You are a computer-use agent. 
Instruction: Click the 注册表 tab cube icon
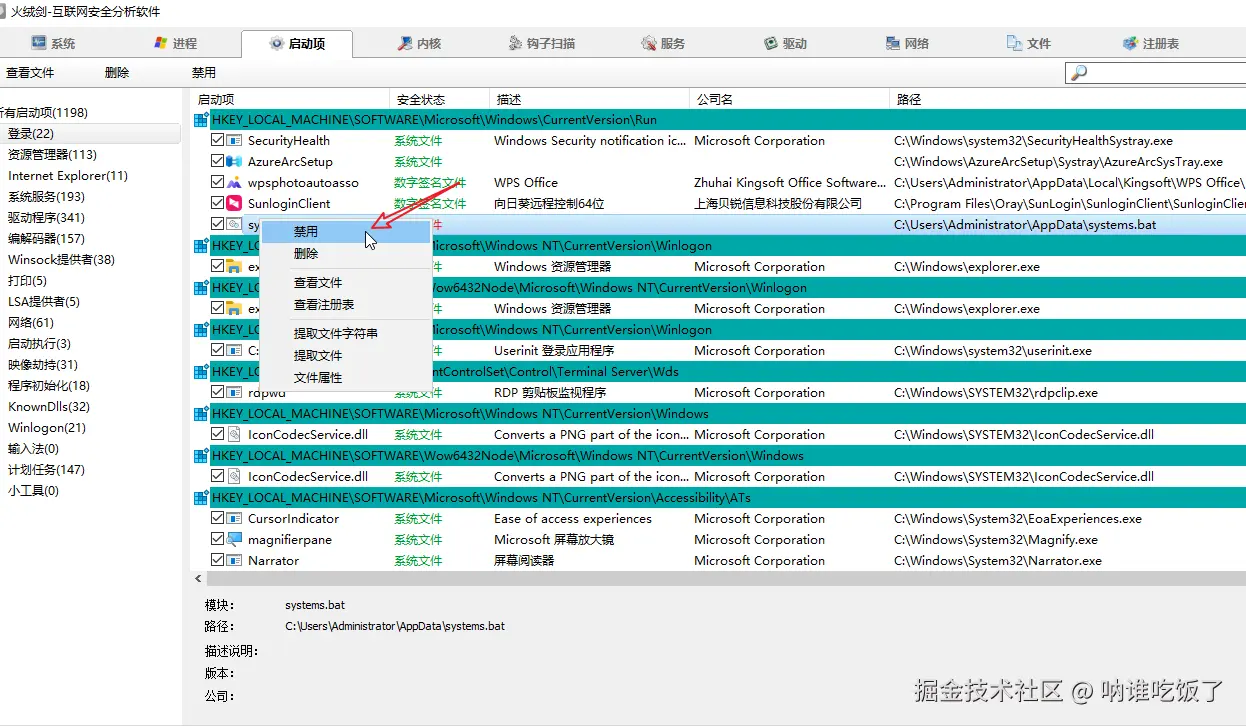coord(1130,43)
